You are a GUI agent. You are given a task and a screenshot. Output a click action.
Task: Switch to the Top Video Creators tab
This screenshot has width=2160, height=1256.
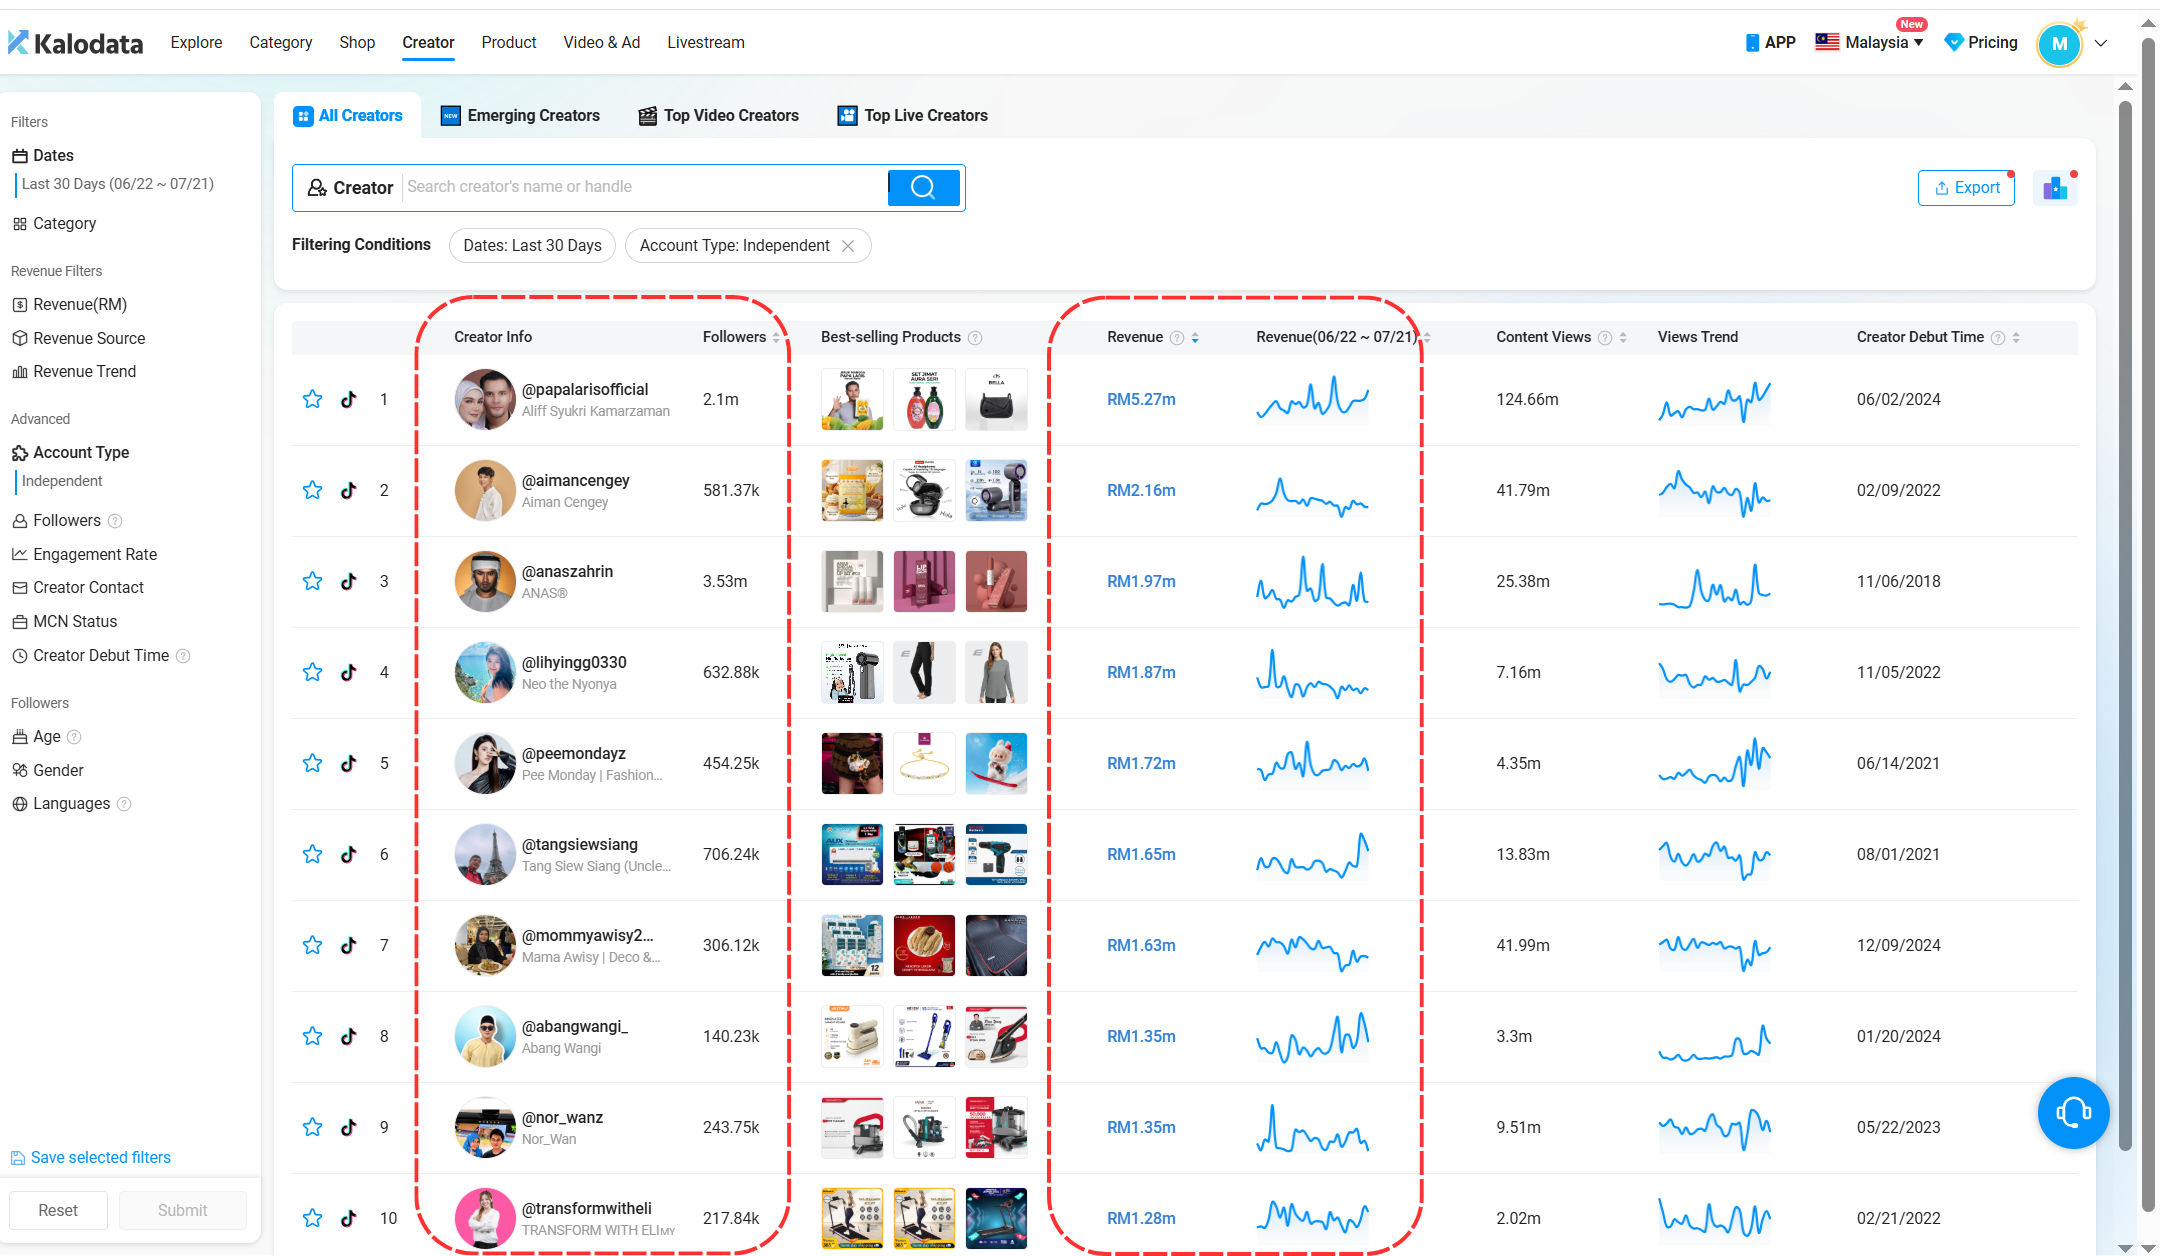tap(719, 116)
